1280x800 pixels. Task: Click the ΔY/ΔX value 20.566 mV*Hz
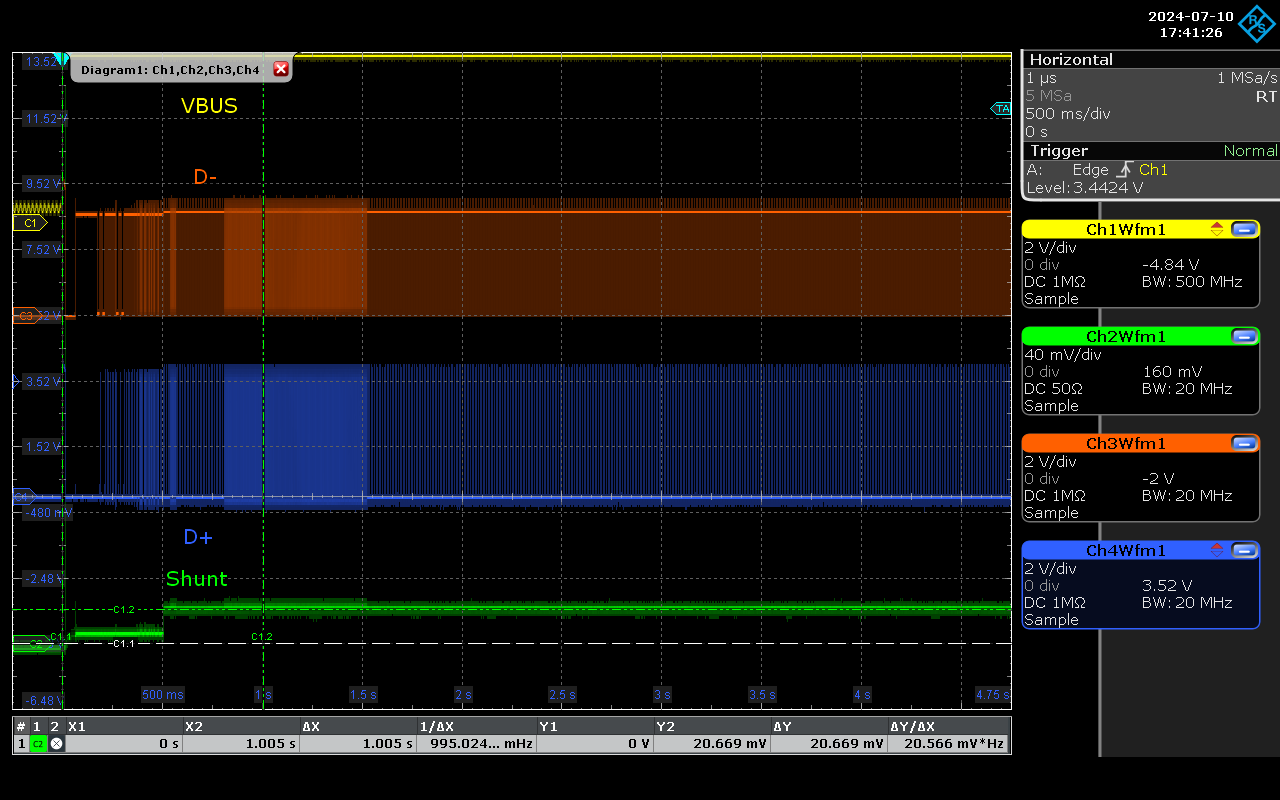pos(947,744)
